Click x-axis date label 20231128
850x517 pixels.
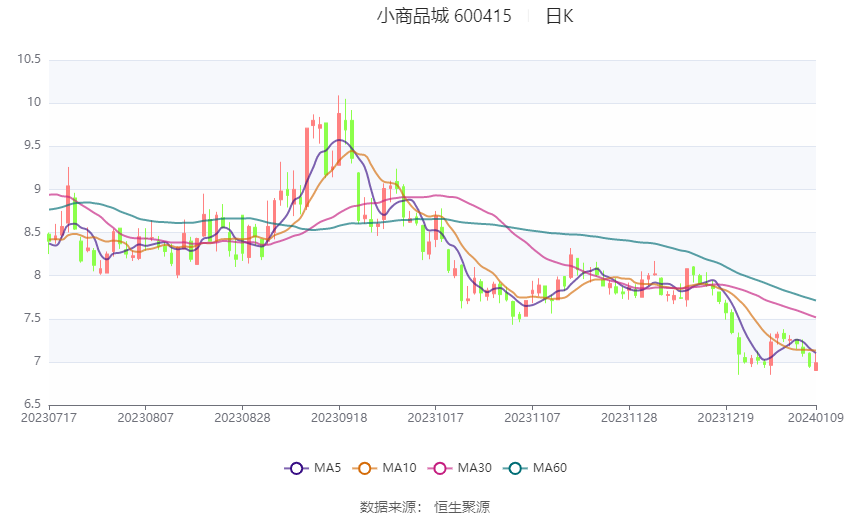[x=629, y=418]
